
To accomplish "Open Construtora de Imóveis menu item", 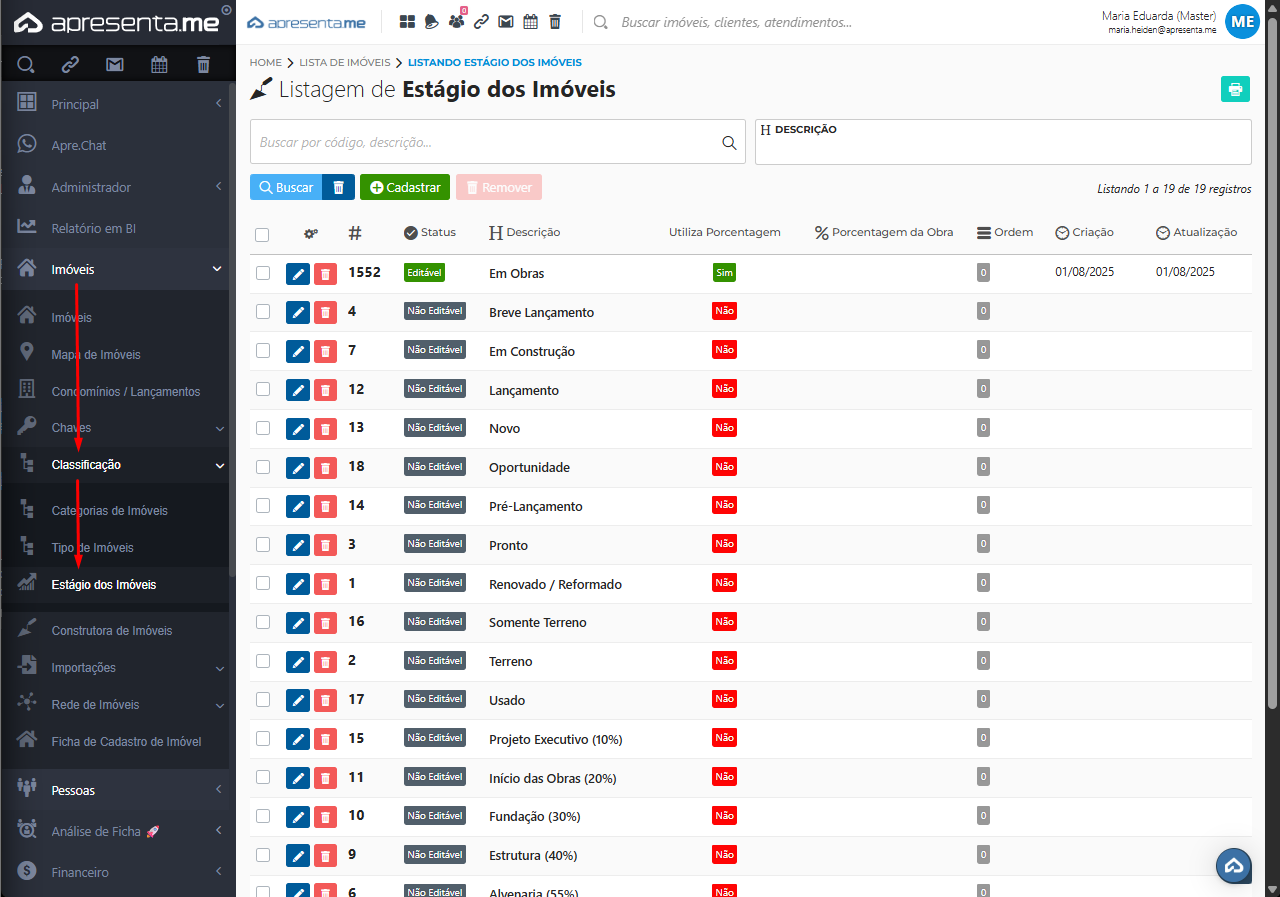I will point(111,631).
